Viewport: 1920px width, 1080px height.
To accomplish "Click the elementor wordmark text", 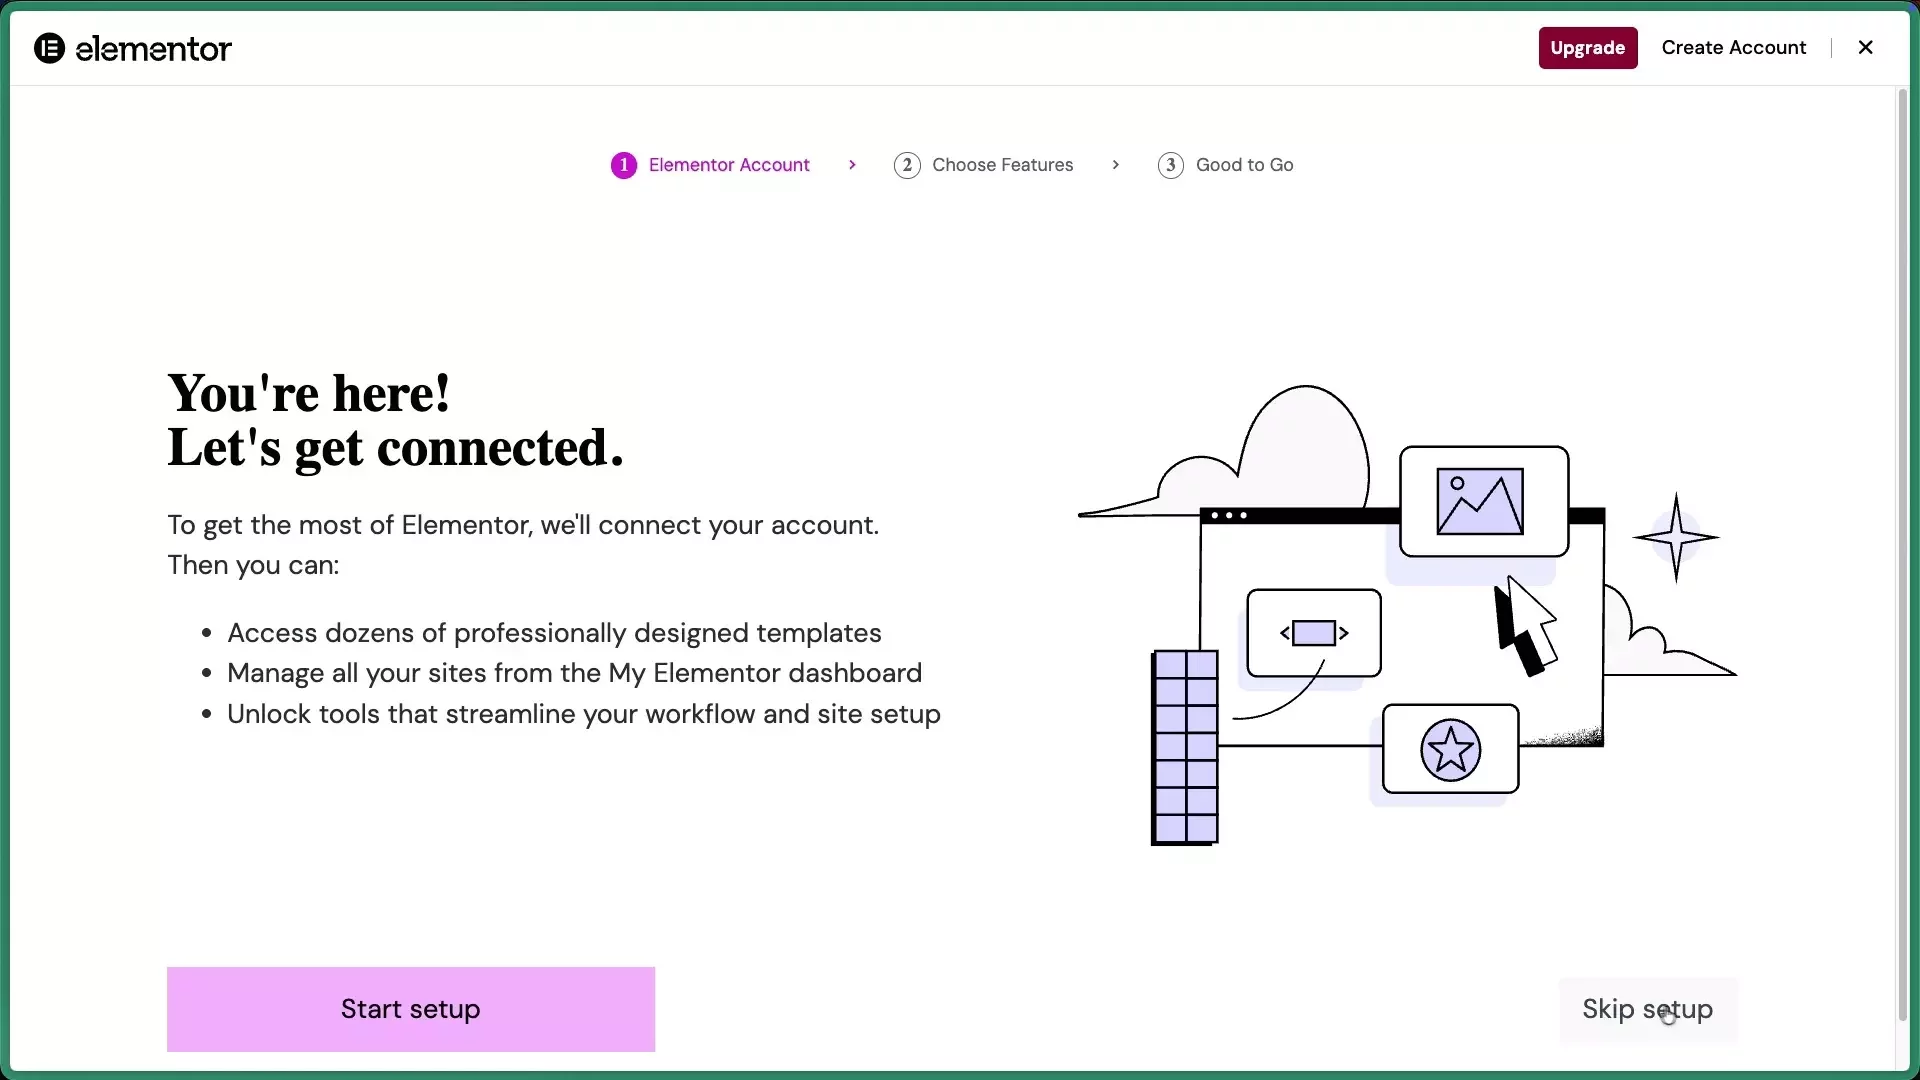I will click(x=153, y=49).
